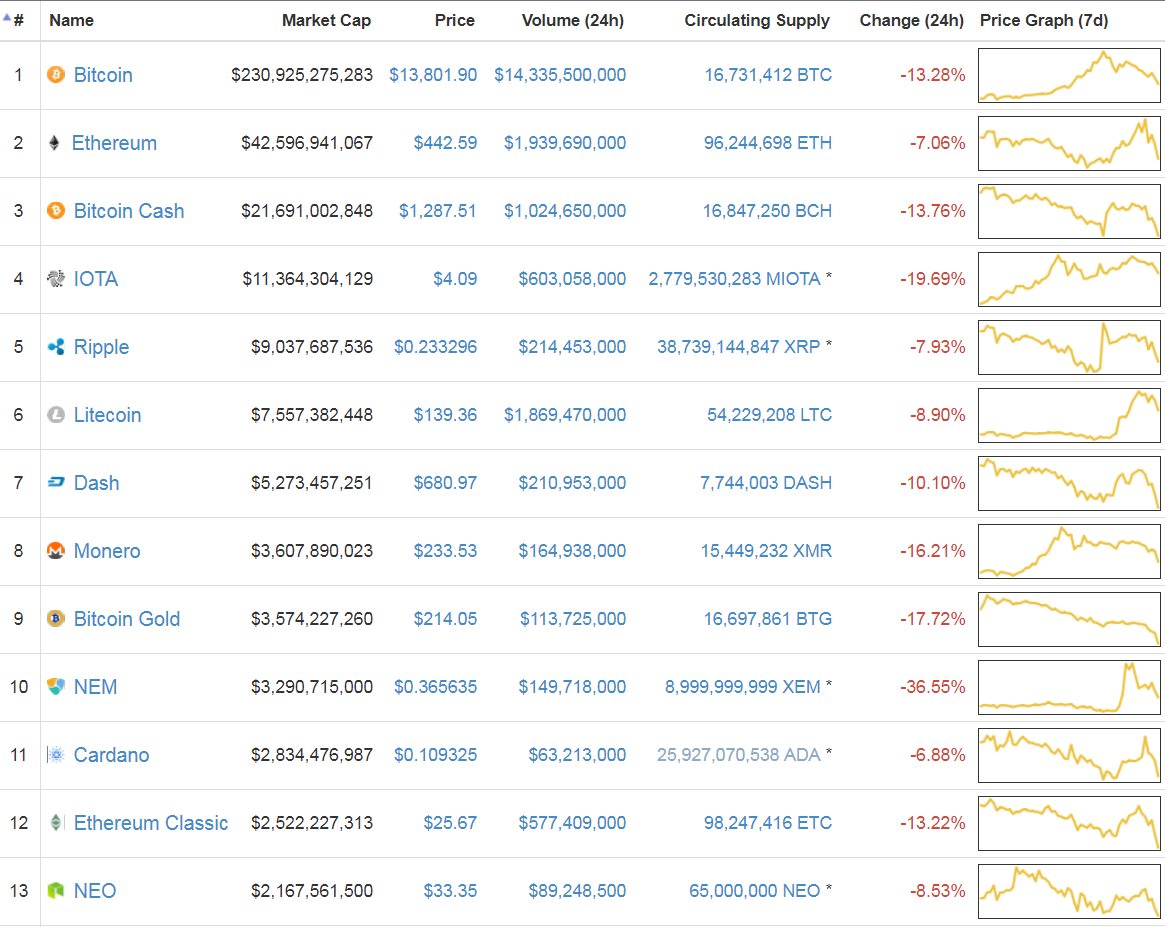The height and width of the screenshot is (927, 1165).
Task: Click the Litecoin logo icon
Action: pyautogui.click(x=56, y=414)
